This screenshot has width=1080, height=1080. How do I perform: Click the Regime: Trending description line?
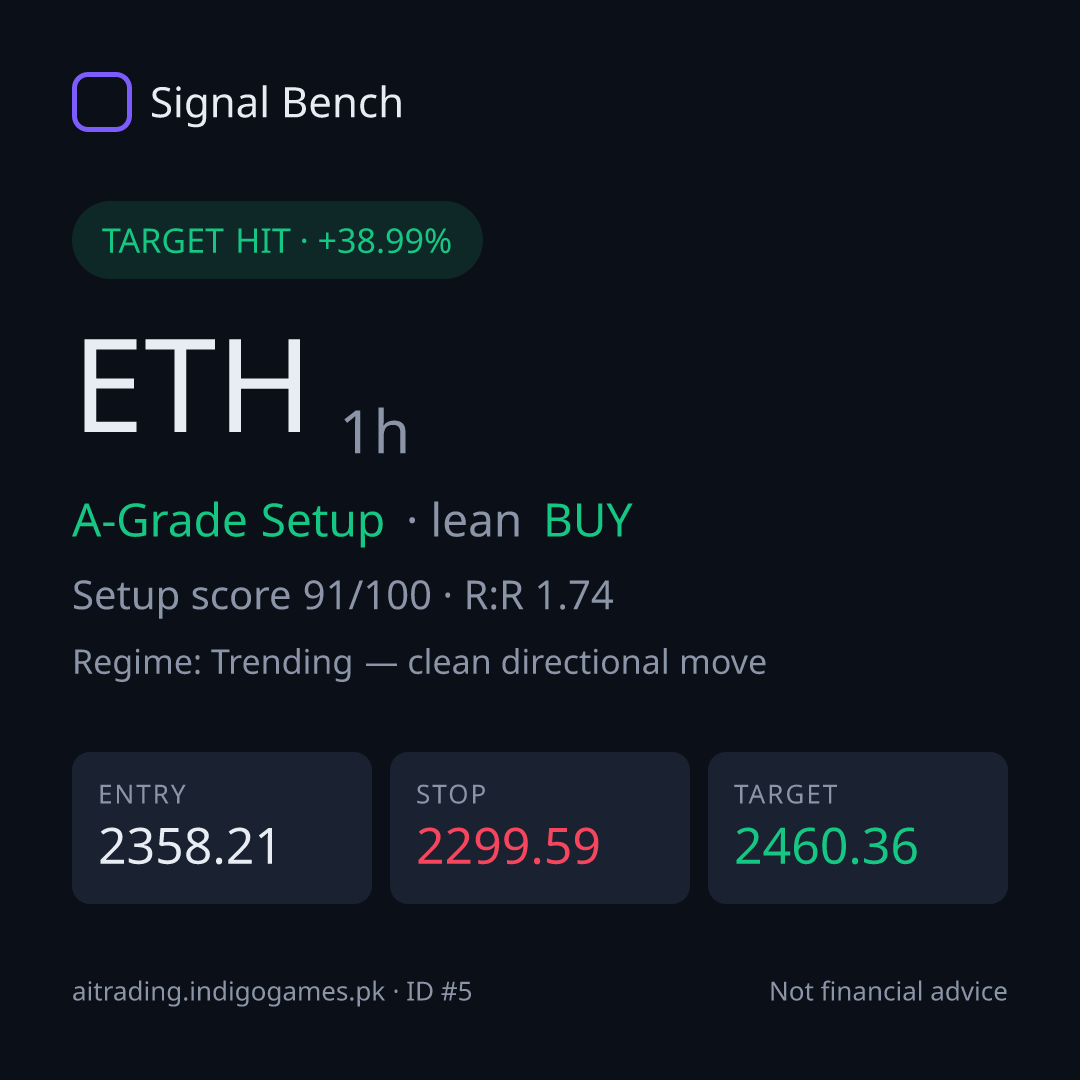click(419, 662)
